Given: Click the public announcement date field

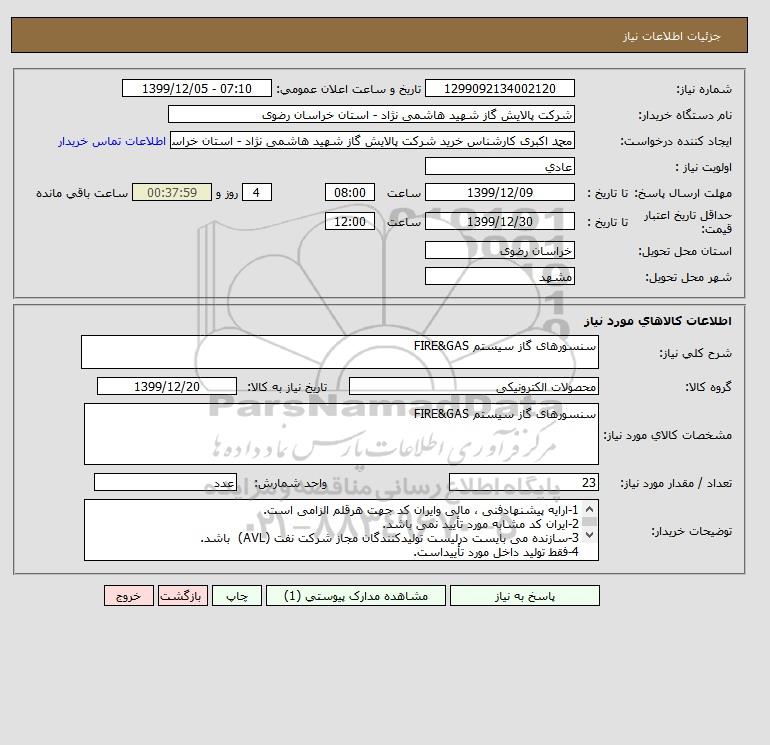Looking at the screenshot, I should pos(197,88).
